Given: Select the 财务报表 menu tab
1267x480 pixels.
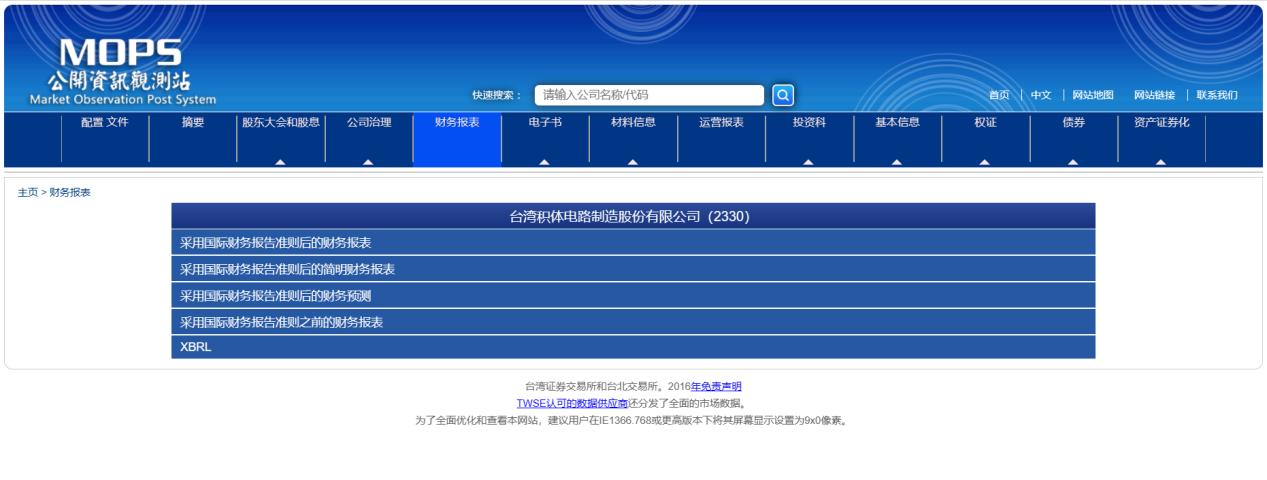Looking at the screenshot, I should (x=457, y=123).
